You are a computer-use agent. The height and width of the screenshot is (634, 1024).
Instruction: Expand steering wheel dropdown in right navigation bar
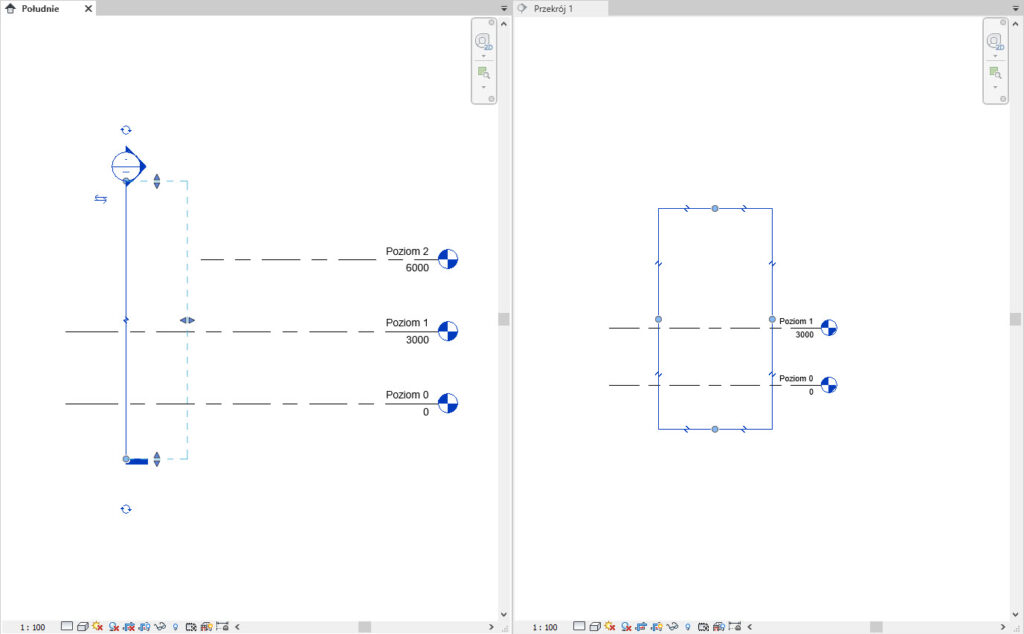click(995, 56)
